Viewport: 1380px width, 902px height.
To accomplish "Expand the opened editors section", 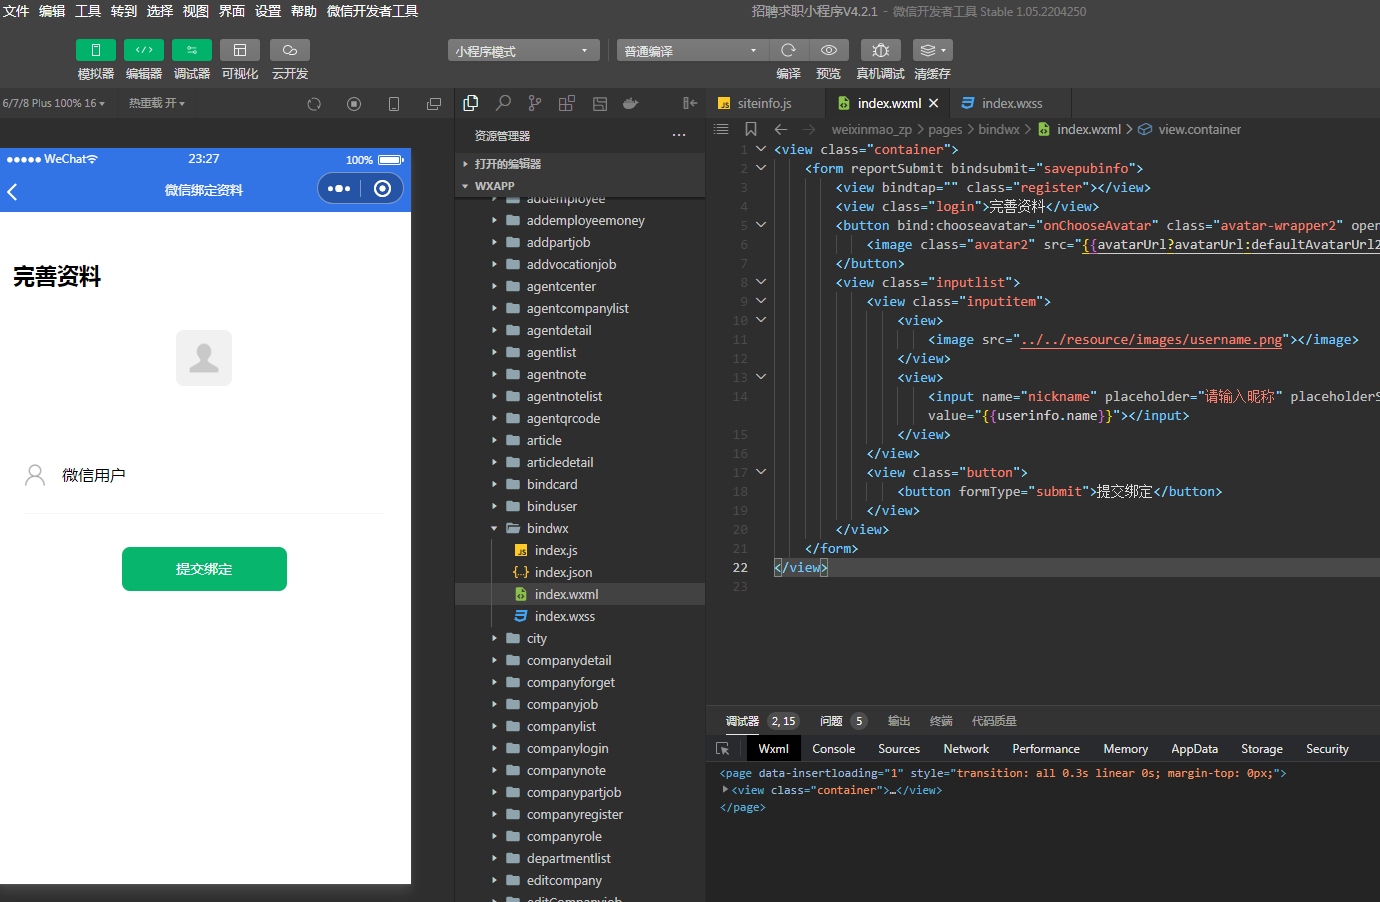I will coord(580,164).
